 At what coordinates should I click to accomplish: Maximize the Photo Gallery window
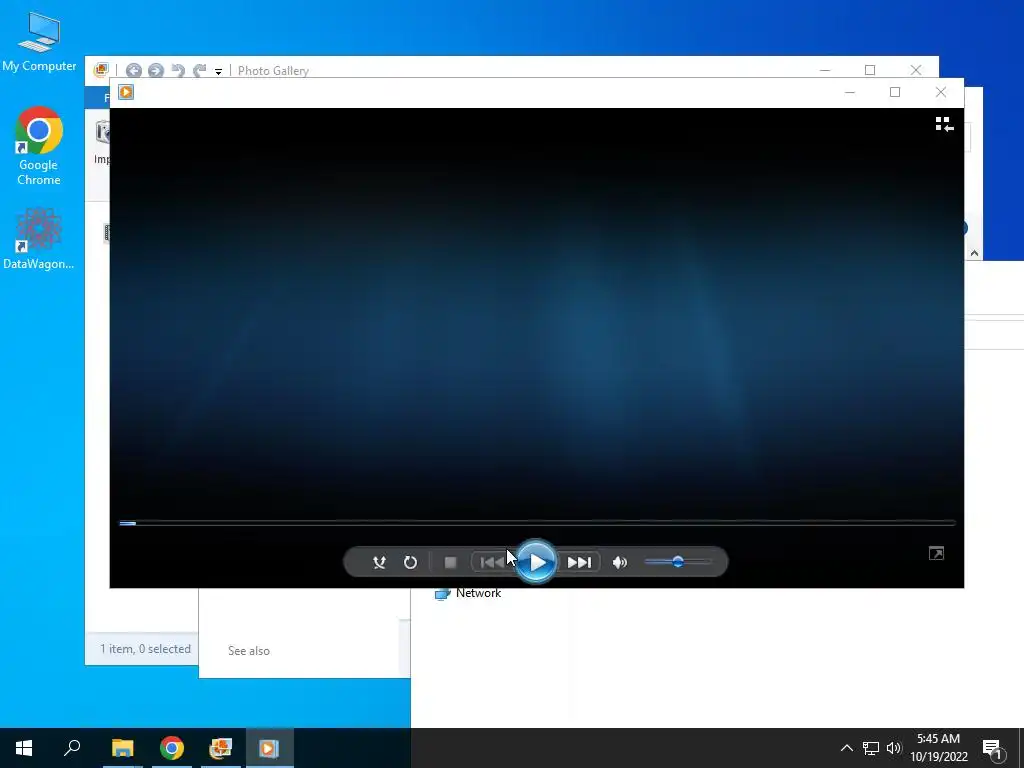[x=870, y=70]
